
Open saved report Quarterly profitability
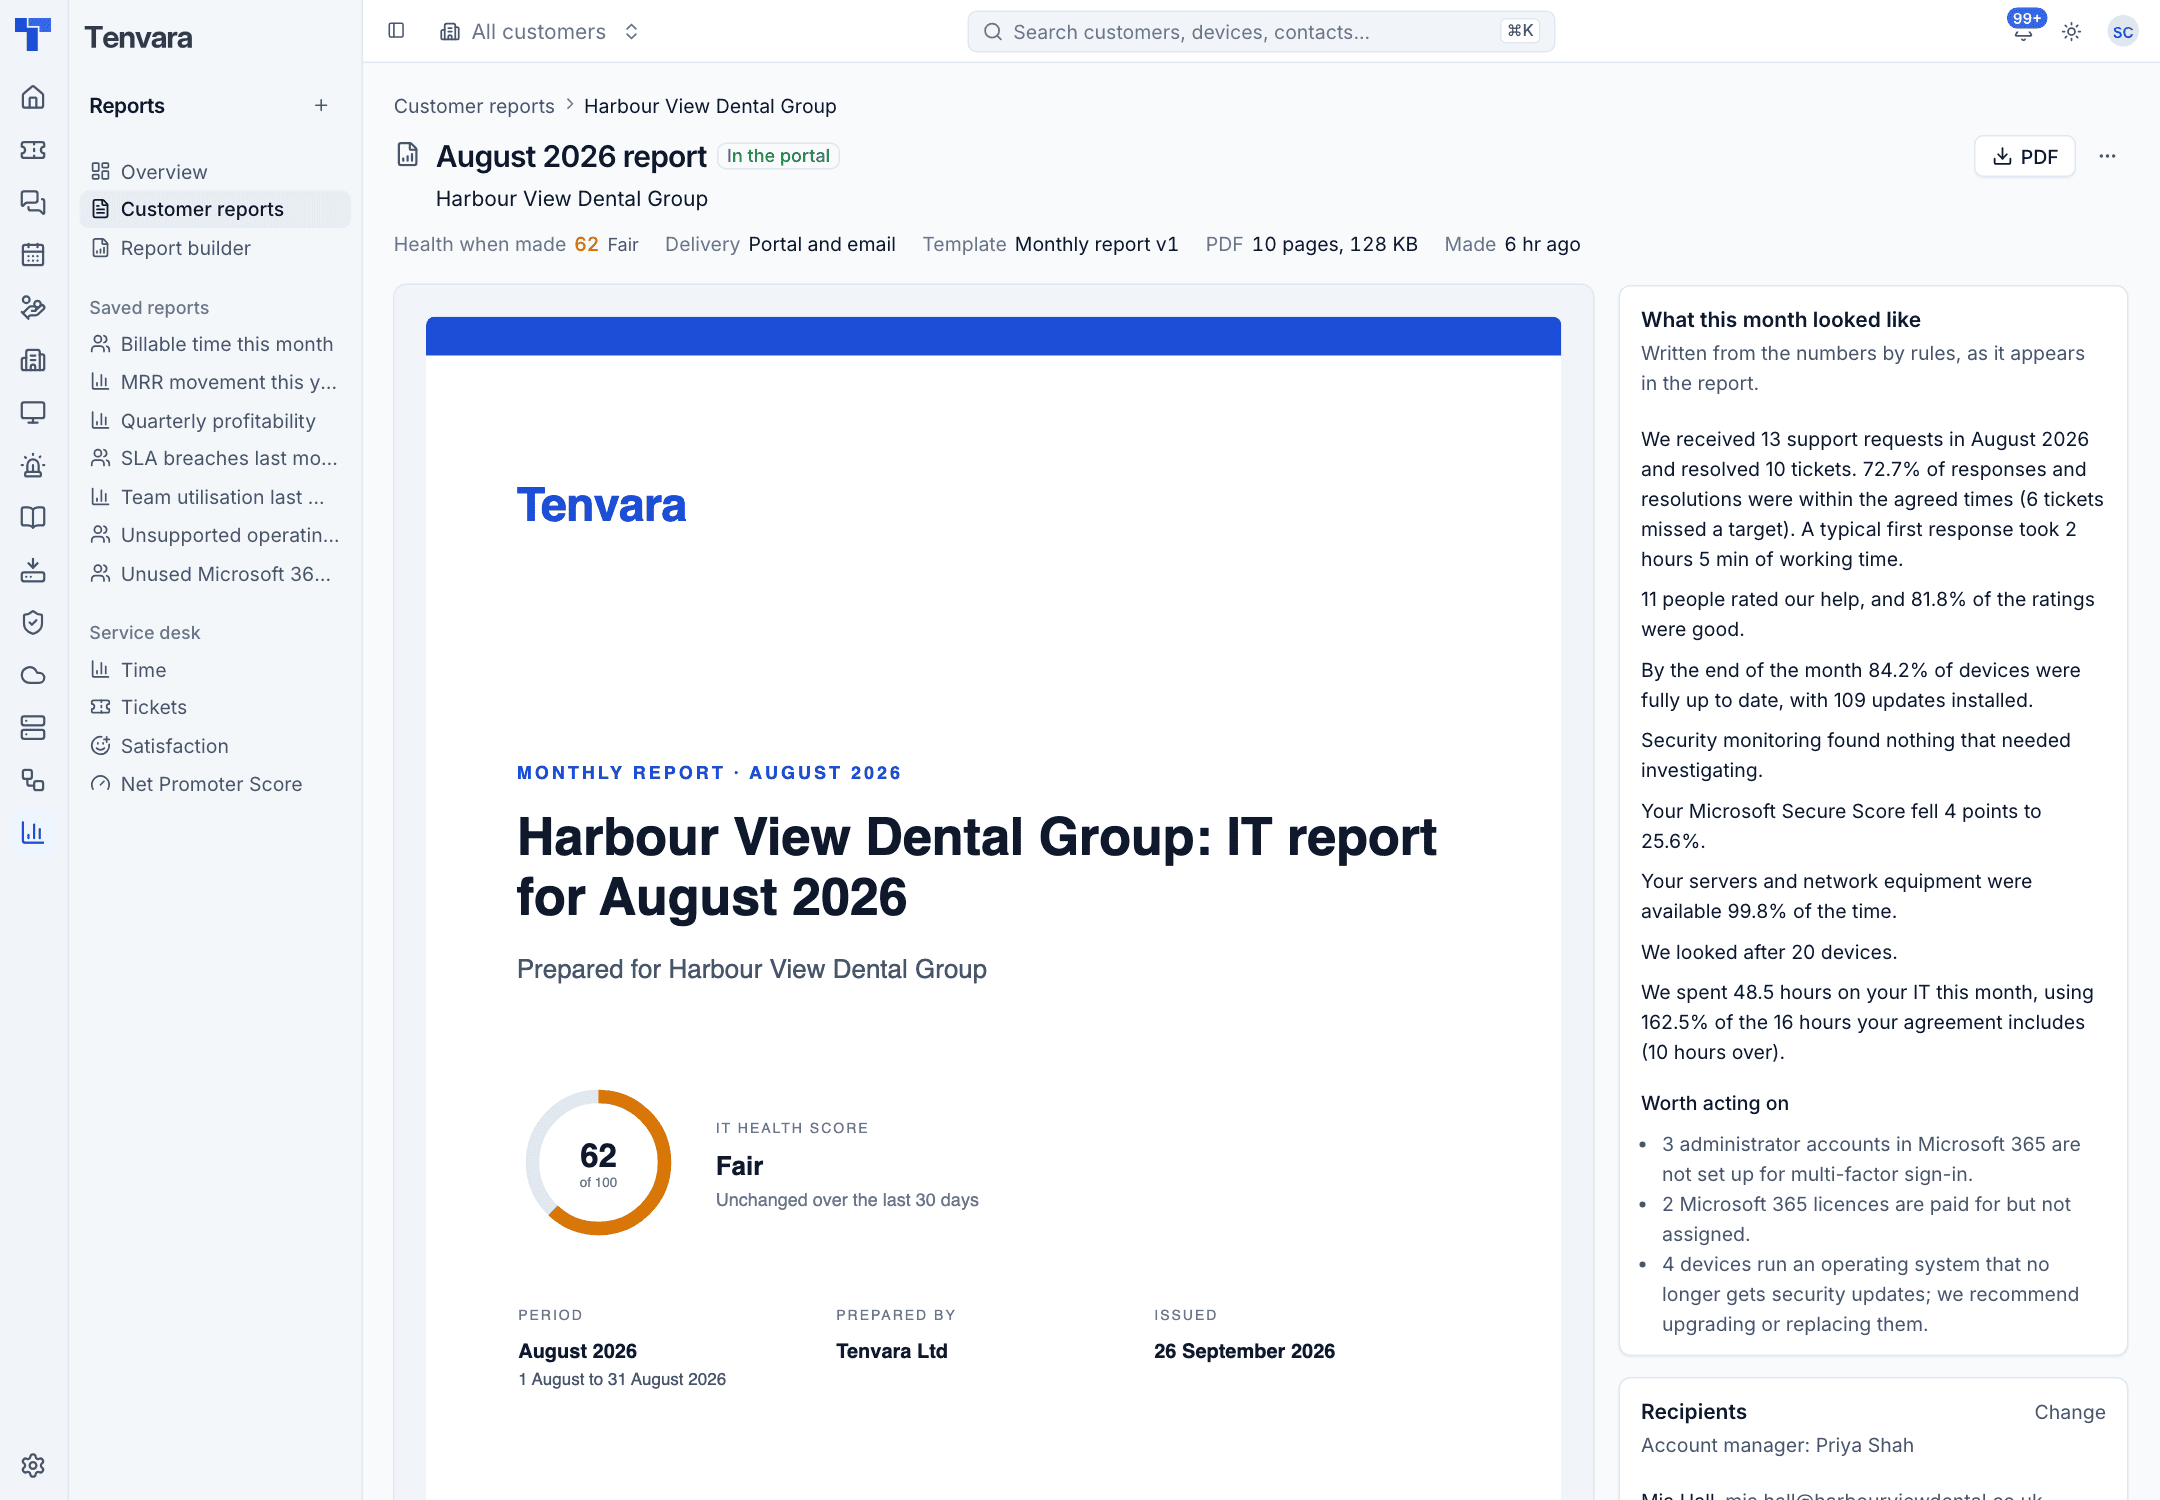tap(215, 421)
